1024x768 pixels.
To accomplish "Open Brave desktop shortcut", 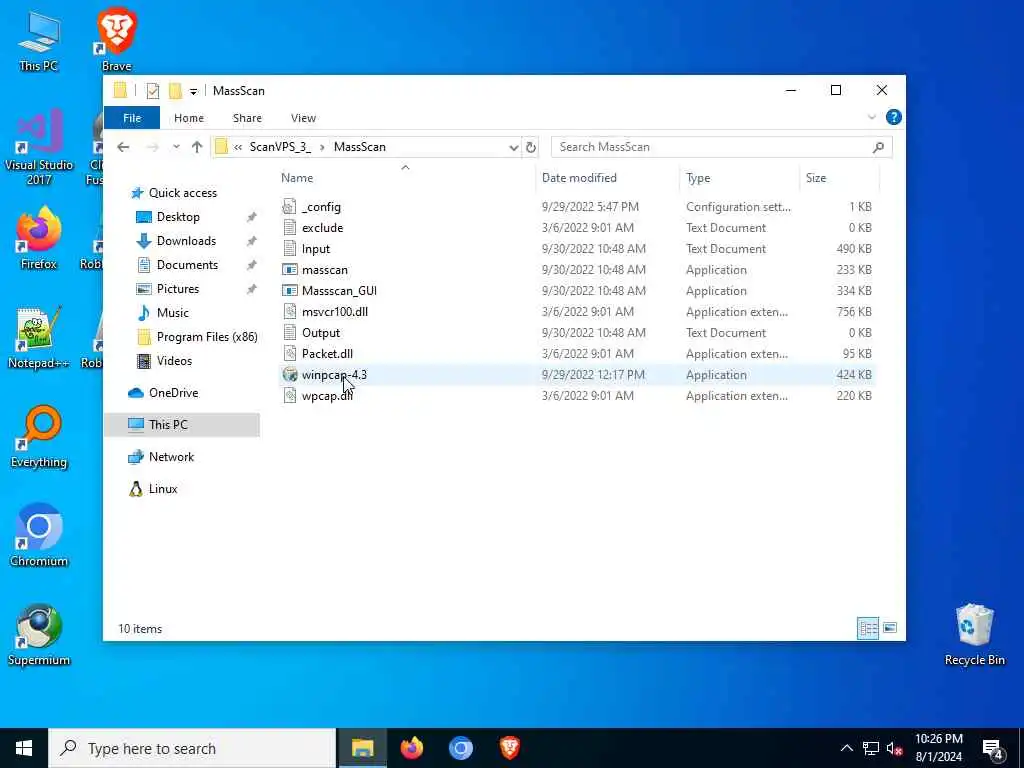I will (x=116, y=39).
